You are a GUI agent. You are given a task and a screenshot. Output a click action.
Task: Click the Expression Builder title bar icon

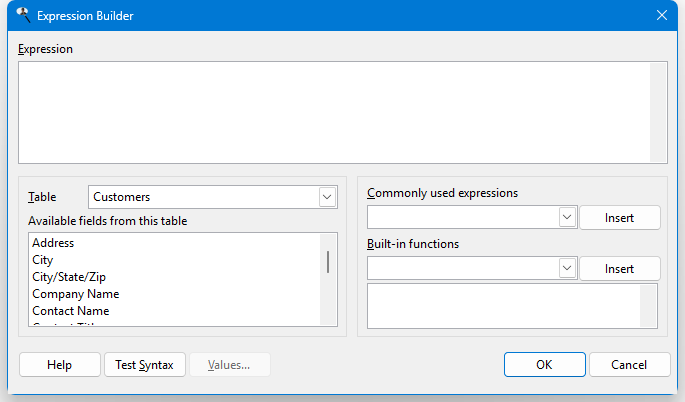pyautogui.click(x=23, y=15)
